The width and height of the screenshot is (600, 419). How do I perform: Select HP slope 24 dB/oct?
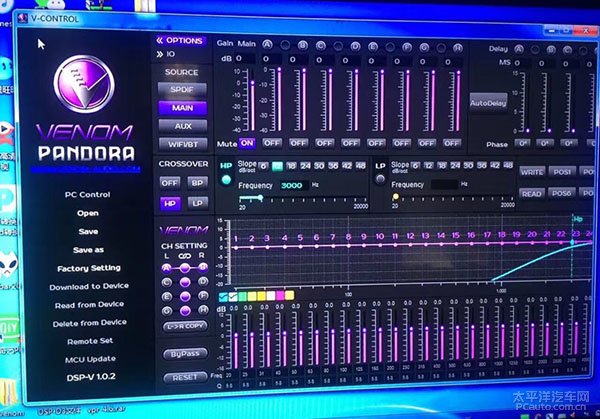(305, 166)
